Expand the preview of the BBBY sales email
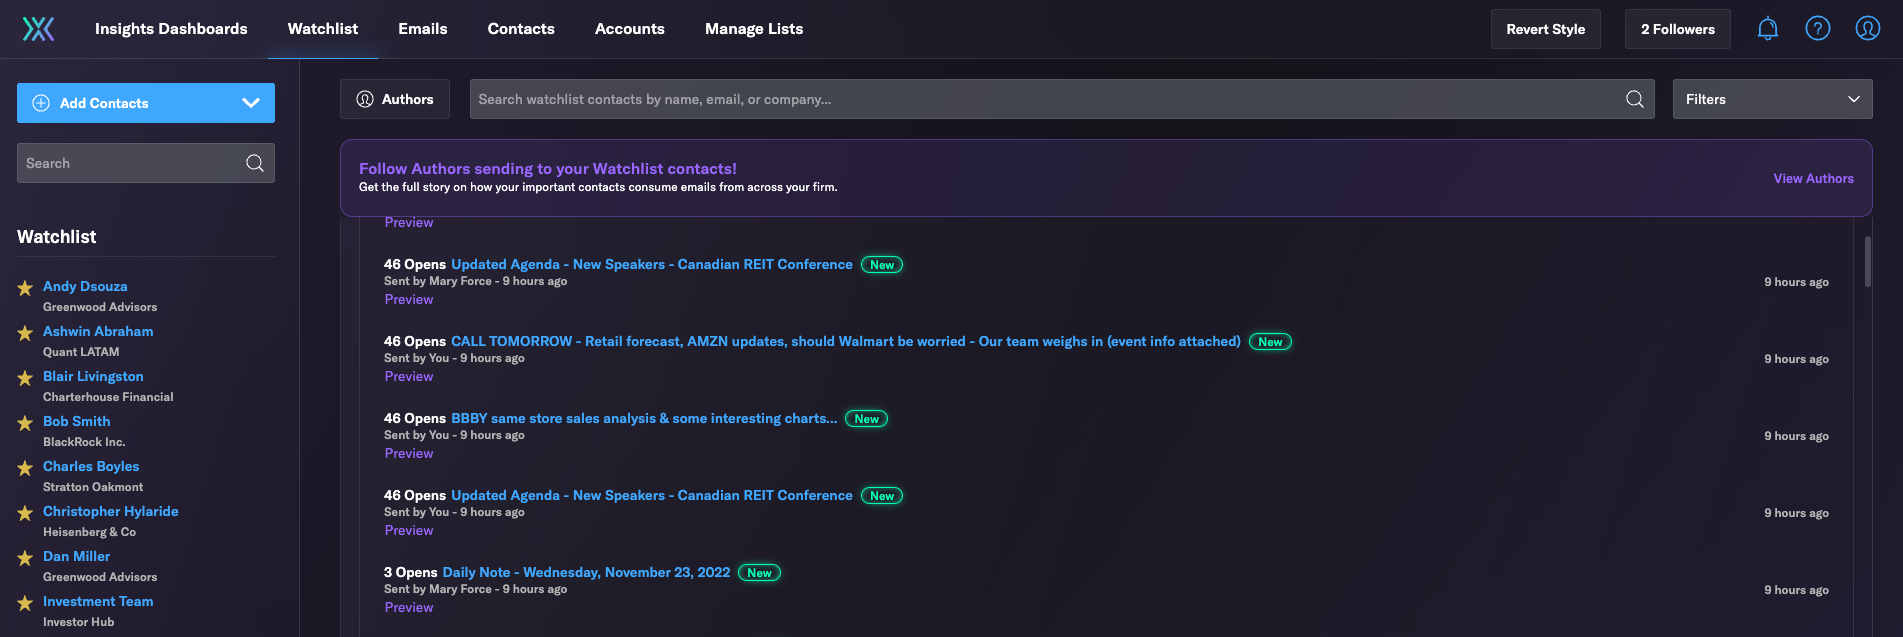This screenshot has height=637, width=1903. pyautogui.click(x=409, y=454)
